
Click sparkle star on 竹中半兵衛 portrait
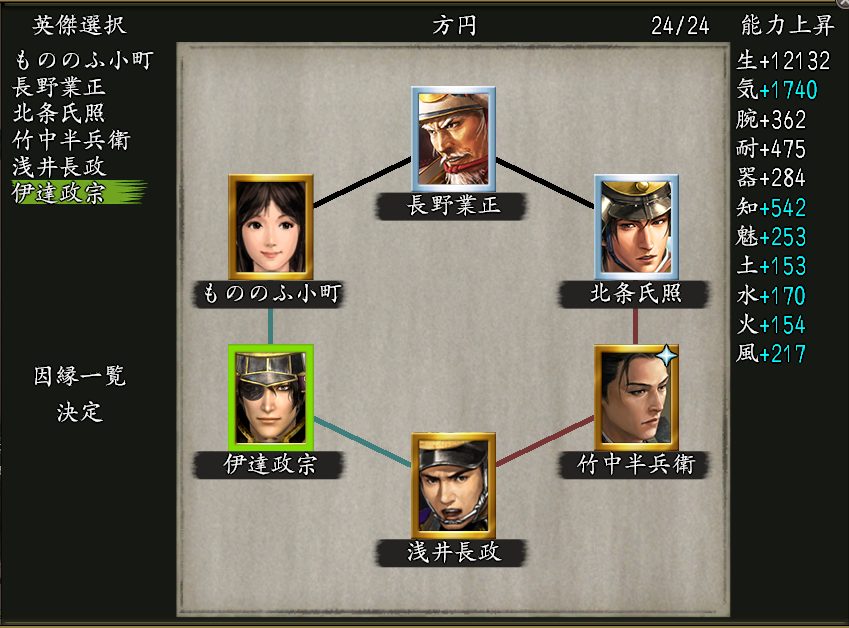click(x=667, y=356)
